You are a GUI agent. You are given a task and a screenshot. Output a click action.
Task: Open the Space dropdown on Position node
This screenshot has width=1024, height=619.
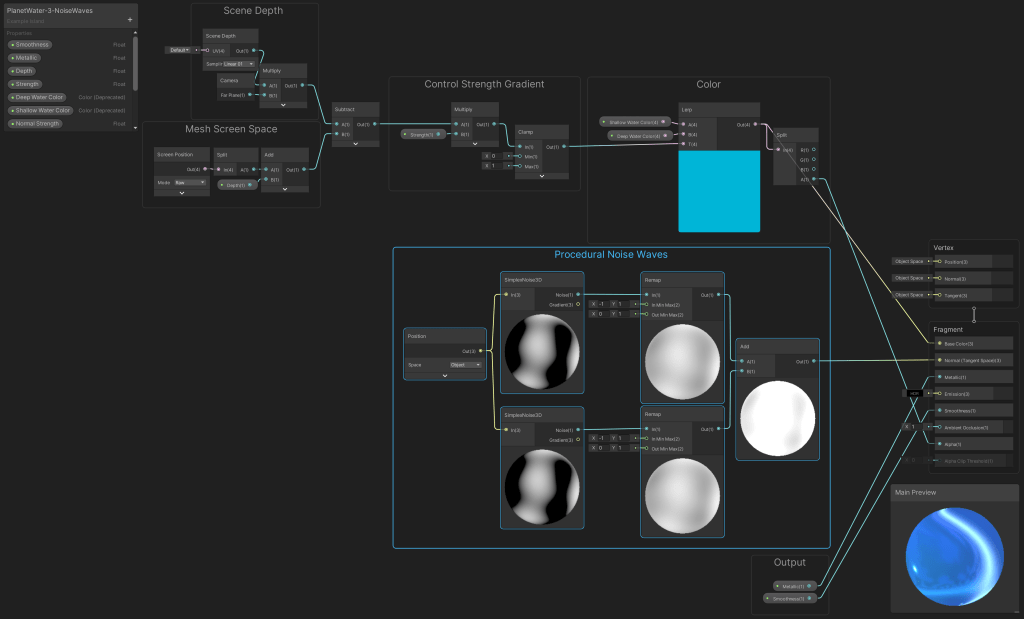tap(464, 365)
